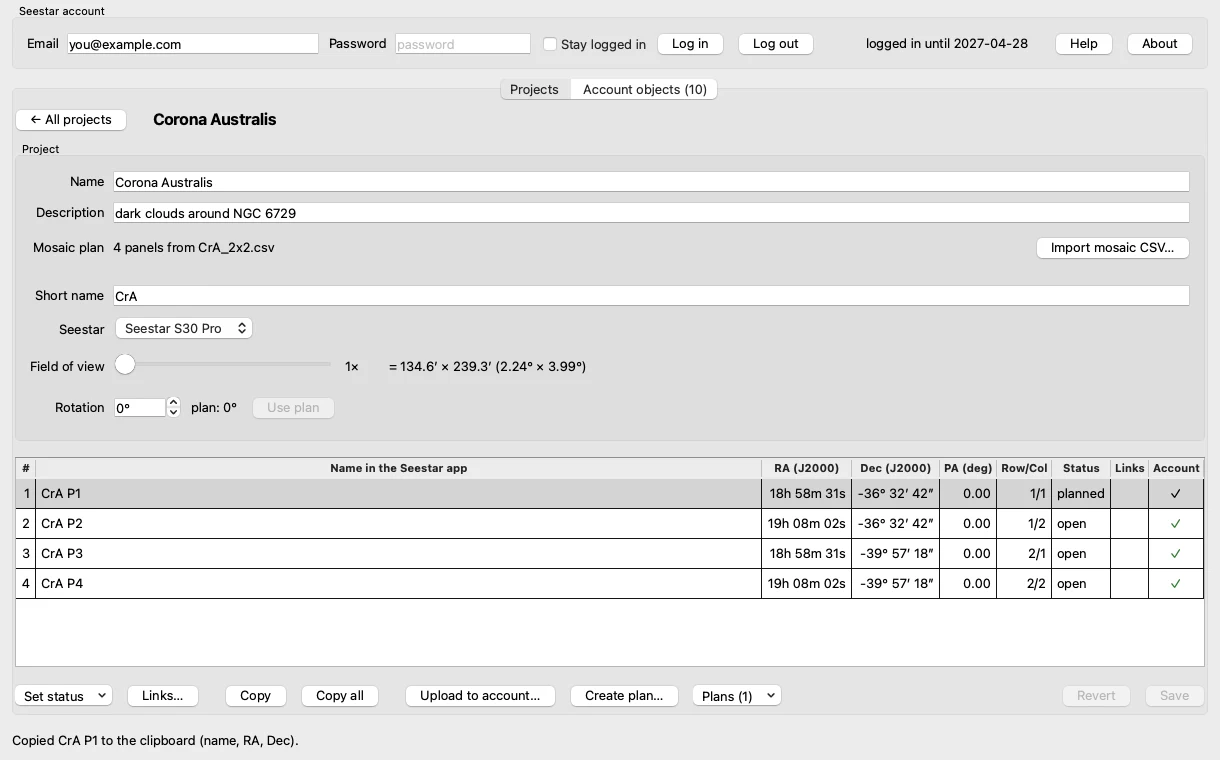Click the Log out button
The image size is (1220, 760).
[776, 44]
